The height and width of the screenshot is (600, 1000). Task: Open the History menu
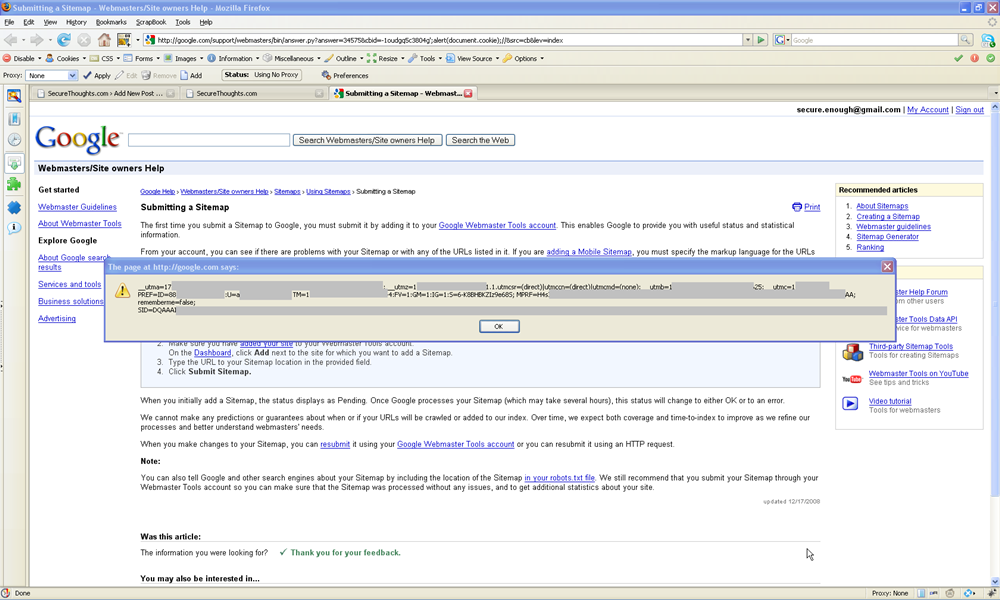[x=76, y=22]
